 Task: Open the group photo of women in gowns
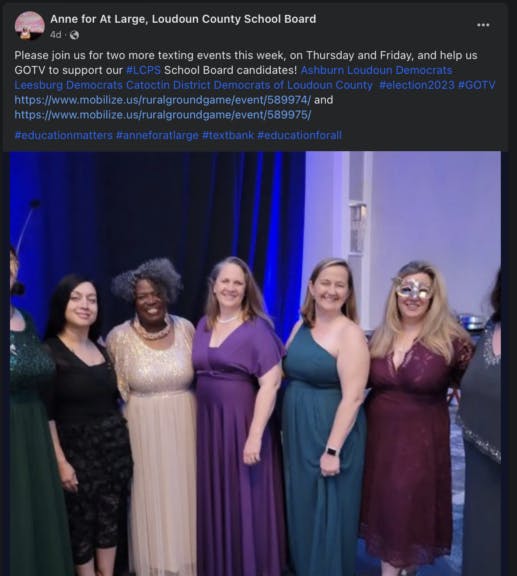(255, 364)
